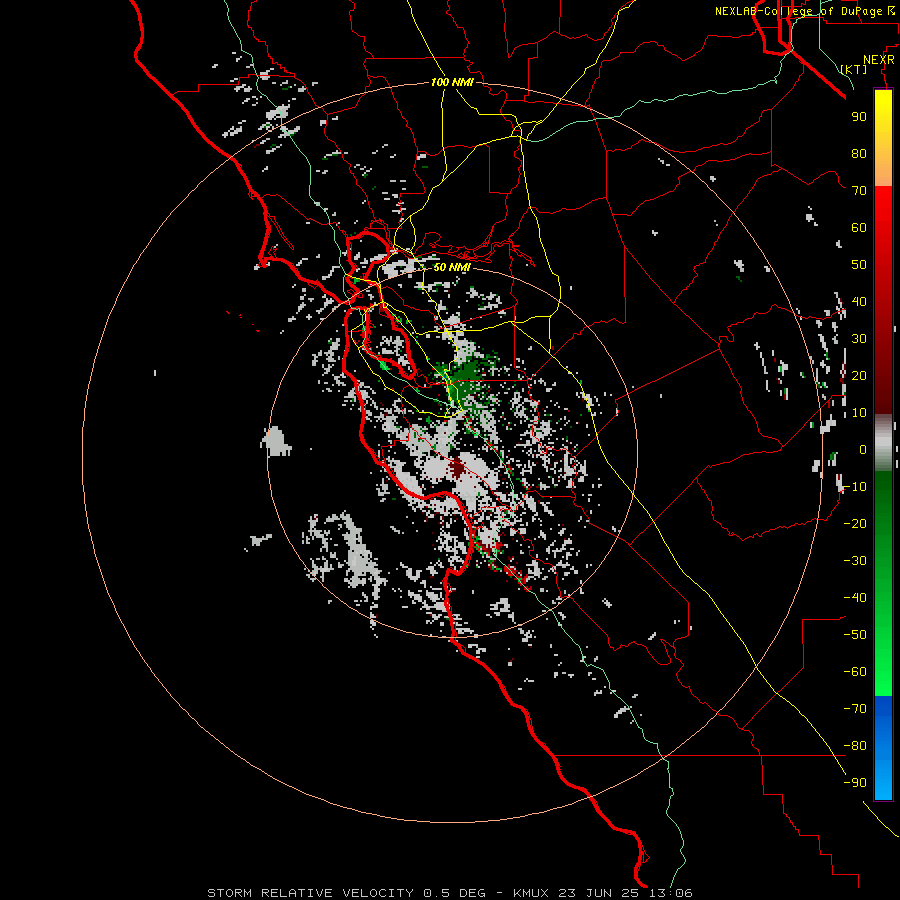Image resolution: width=900 pixels, height=900 pixels.
Task: Click the 10 value on the color scale
Action: (859, 413)
